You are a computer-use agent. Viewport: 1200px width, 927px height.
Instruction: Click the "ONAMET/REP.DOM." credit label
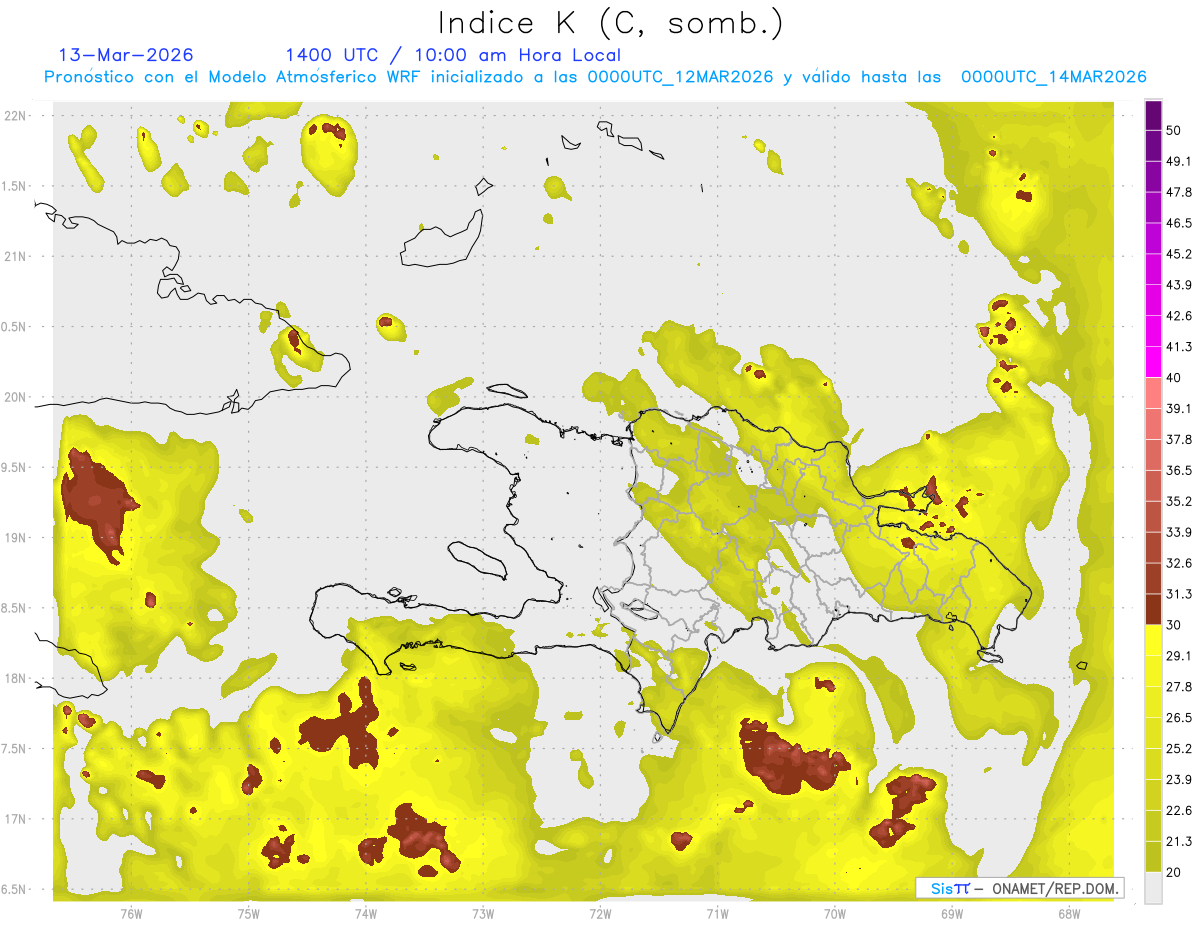coord(1055,888)
